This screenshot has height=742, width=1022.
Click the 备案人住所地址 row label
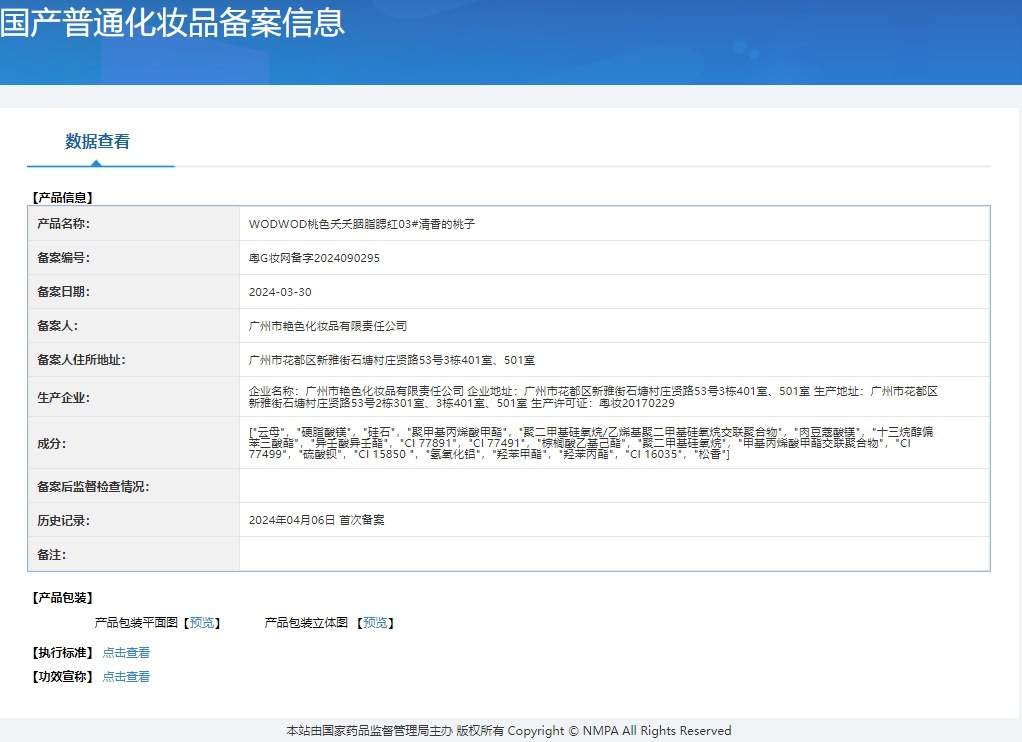(x=81, y=359)
